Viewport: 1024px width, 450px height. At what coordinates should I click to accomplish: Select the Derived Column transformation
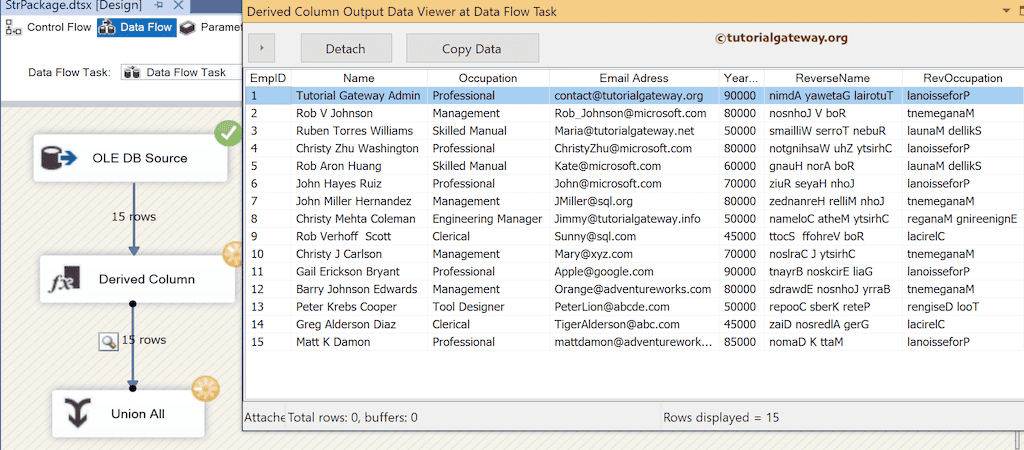click(x=137, y=279)
